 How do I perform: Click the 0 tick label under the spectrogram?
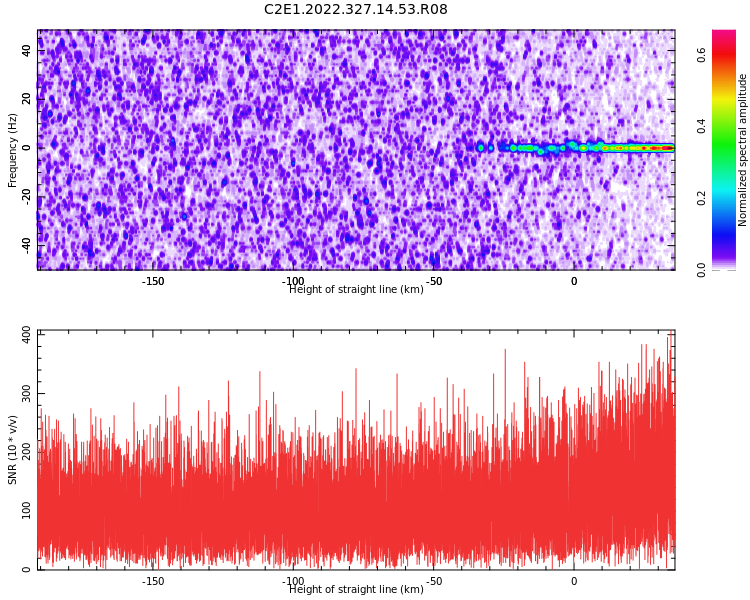(x=574, y=281)
